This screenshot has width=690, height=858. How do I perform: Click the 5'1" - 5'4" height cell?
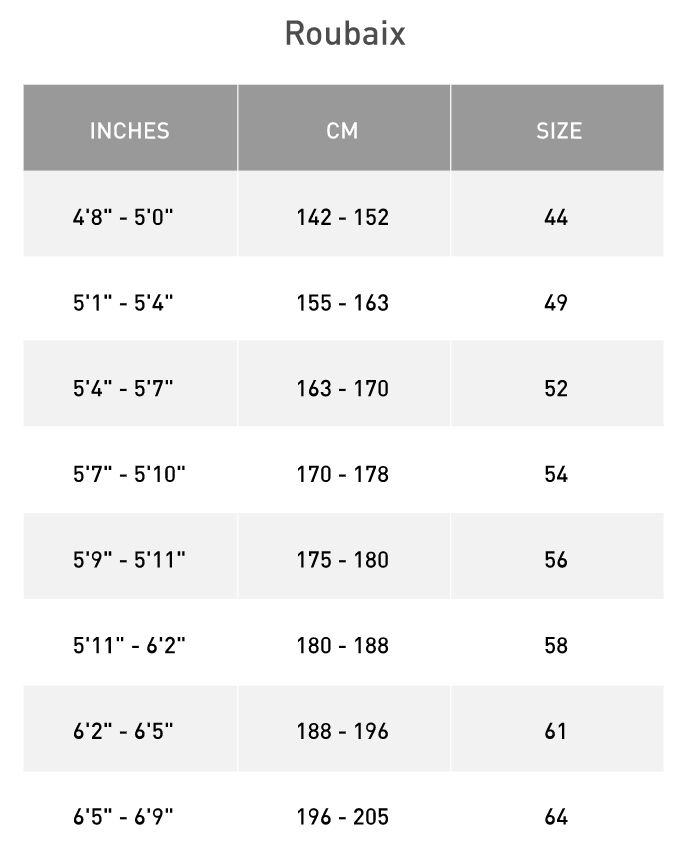point(123,303)
